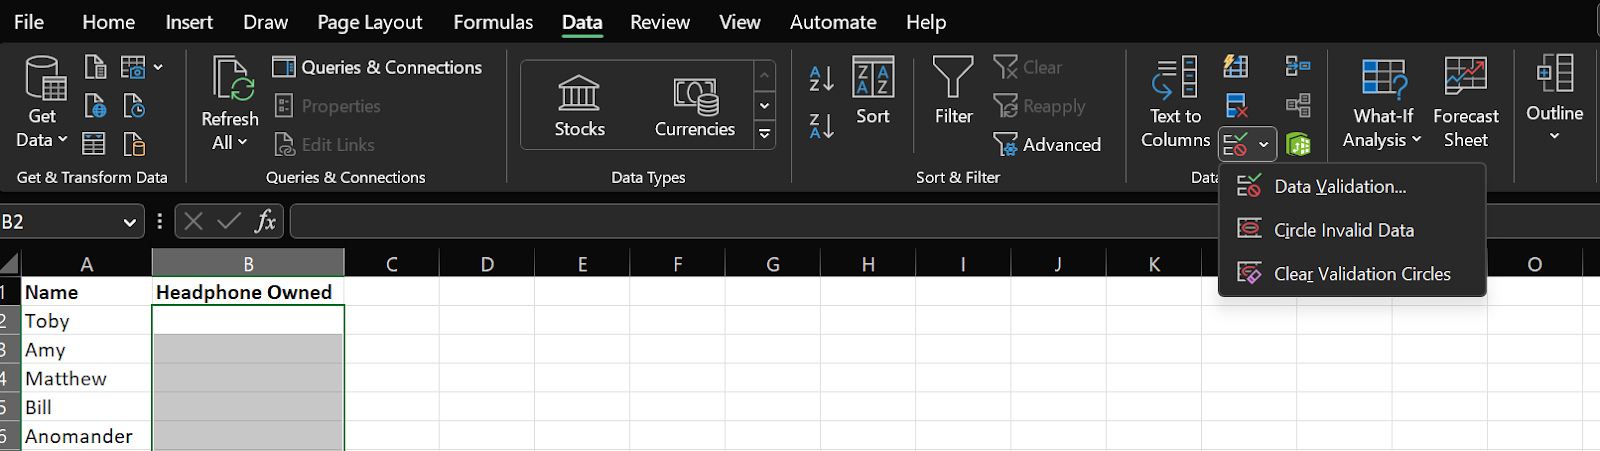Open Refresh All dropdown arrow
Viewport: 1600px width, 451px height.
click(x=230, y=143)
